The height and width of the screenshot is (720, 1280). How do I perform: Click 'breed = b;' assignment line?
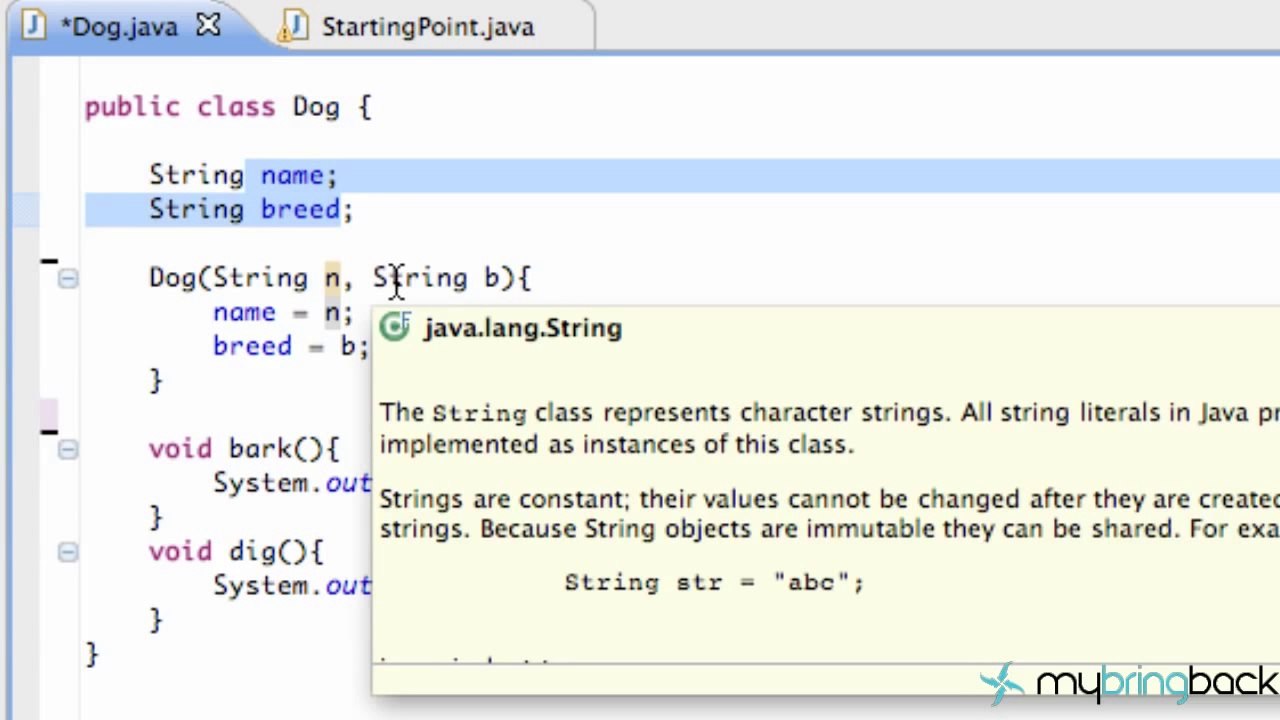point(290,346)
